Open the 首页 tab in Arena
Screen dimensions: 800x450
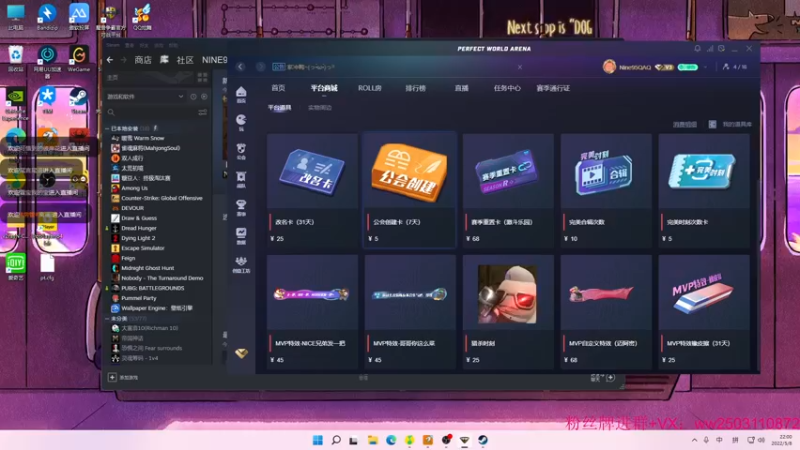(278, 88)
